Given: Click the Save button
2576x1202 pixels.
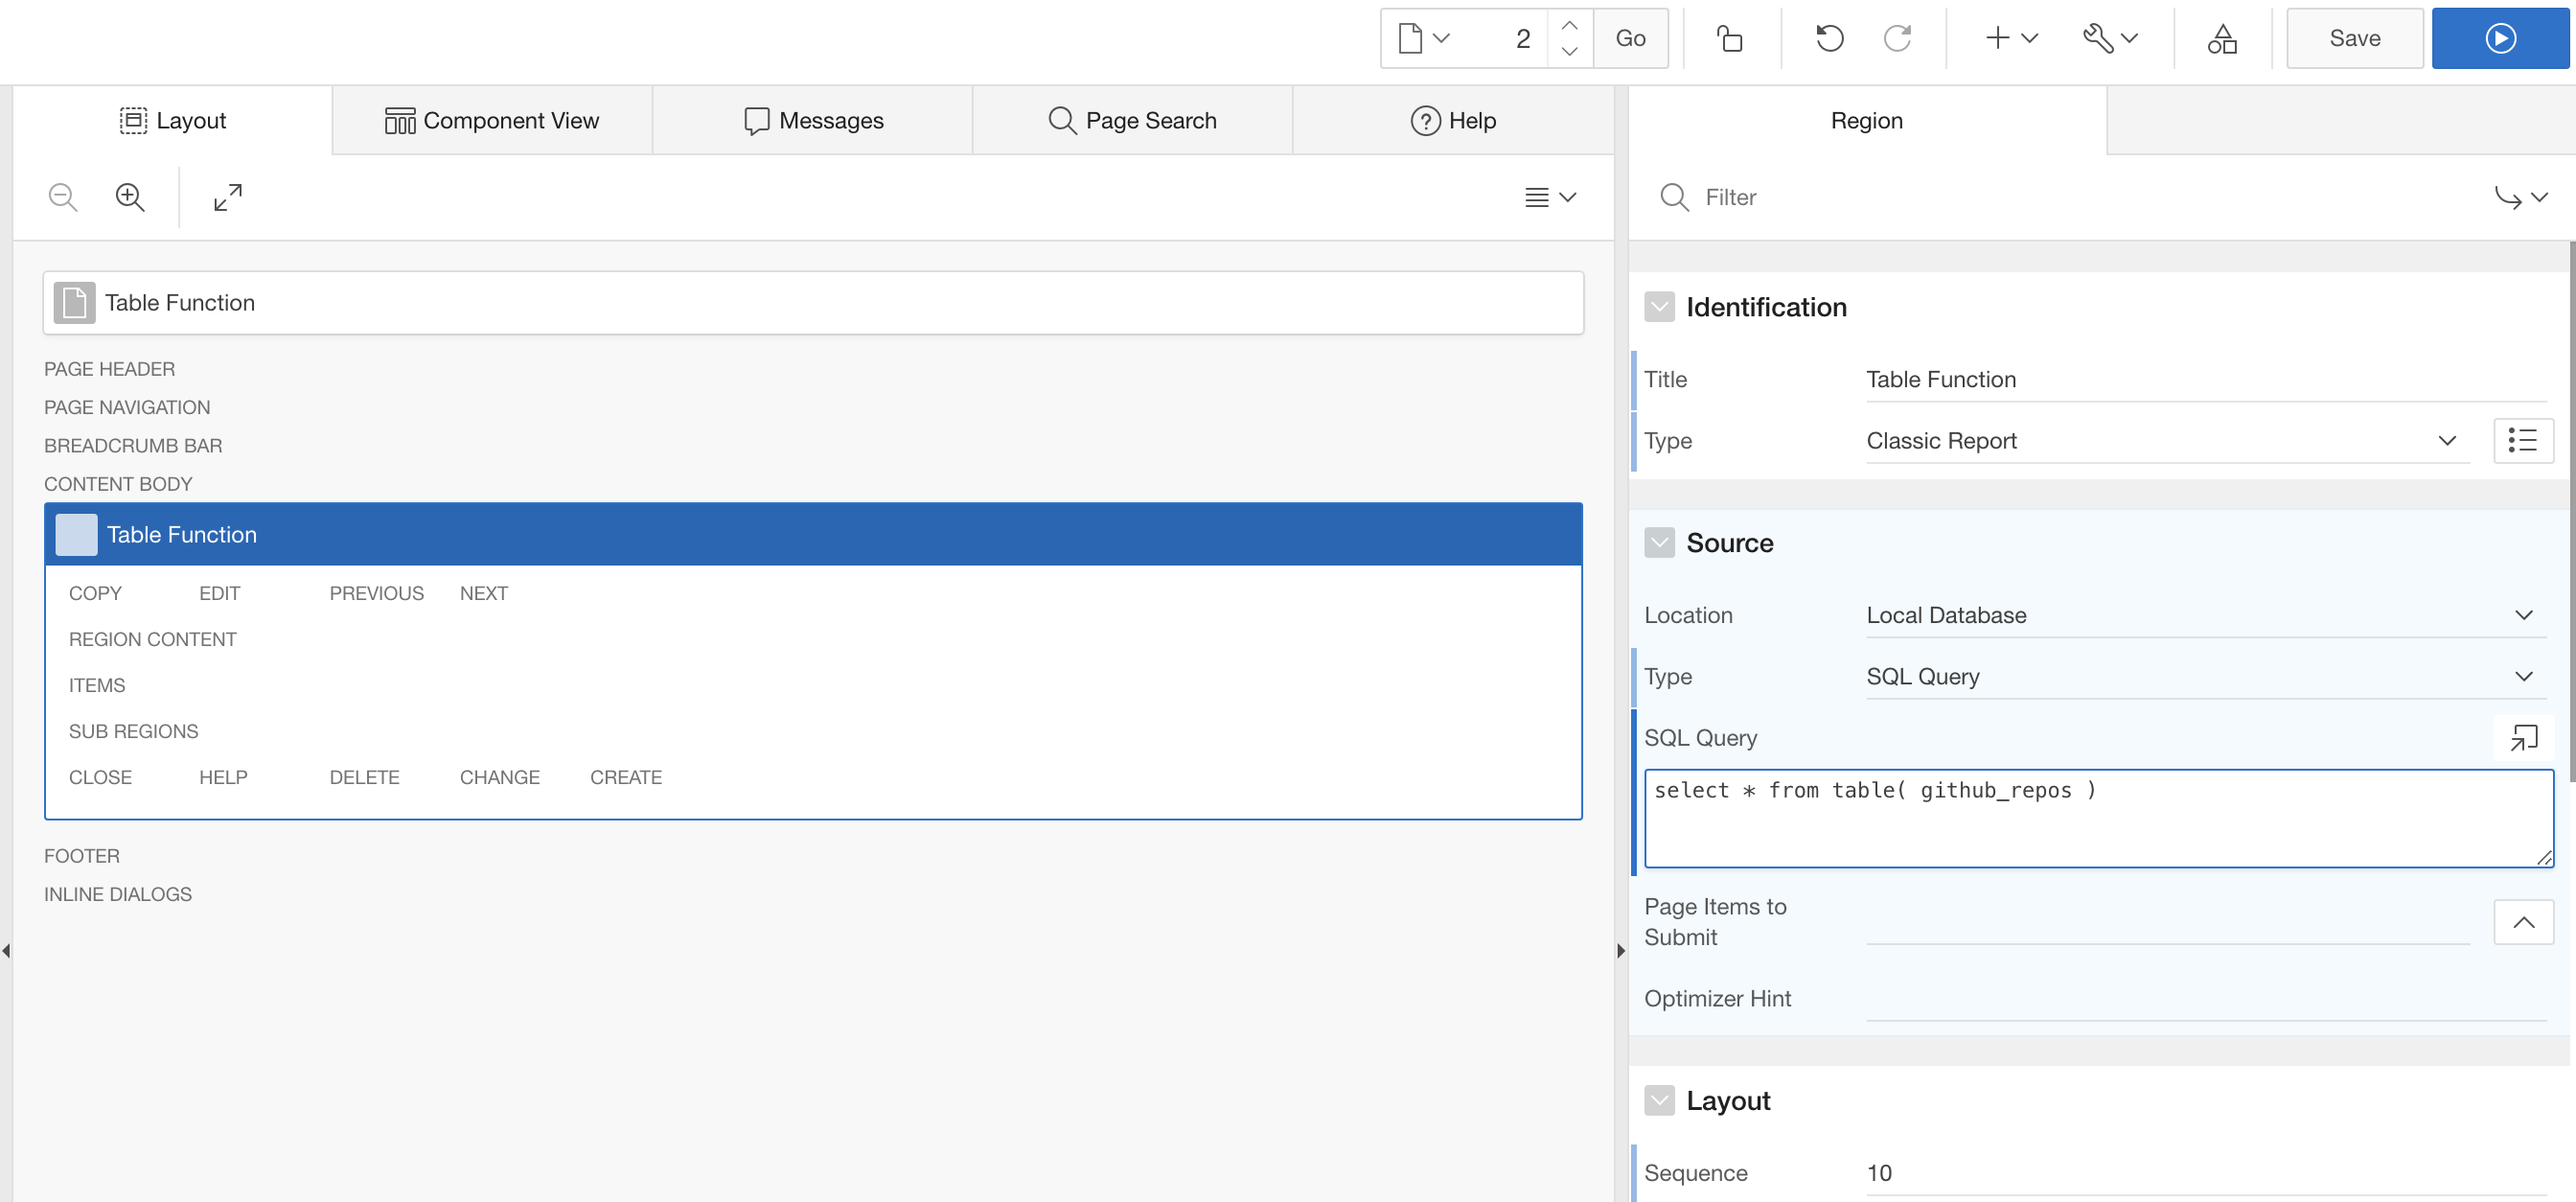Looking at the screenshot, I should (x=2354, y=38).
